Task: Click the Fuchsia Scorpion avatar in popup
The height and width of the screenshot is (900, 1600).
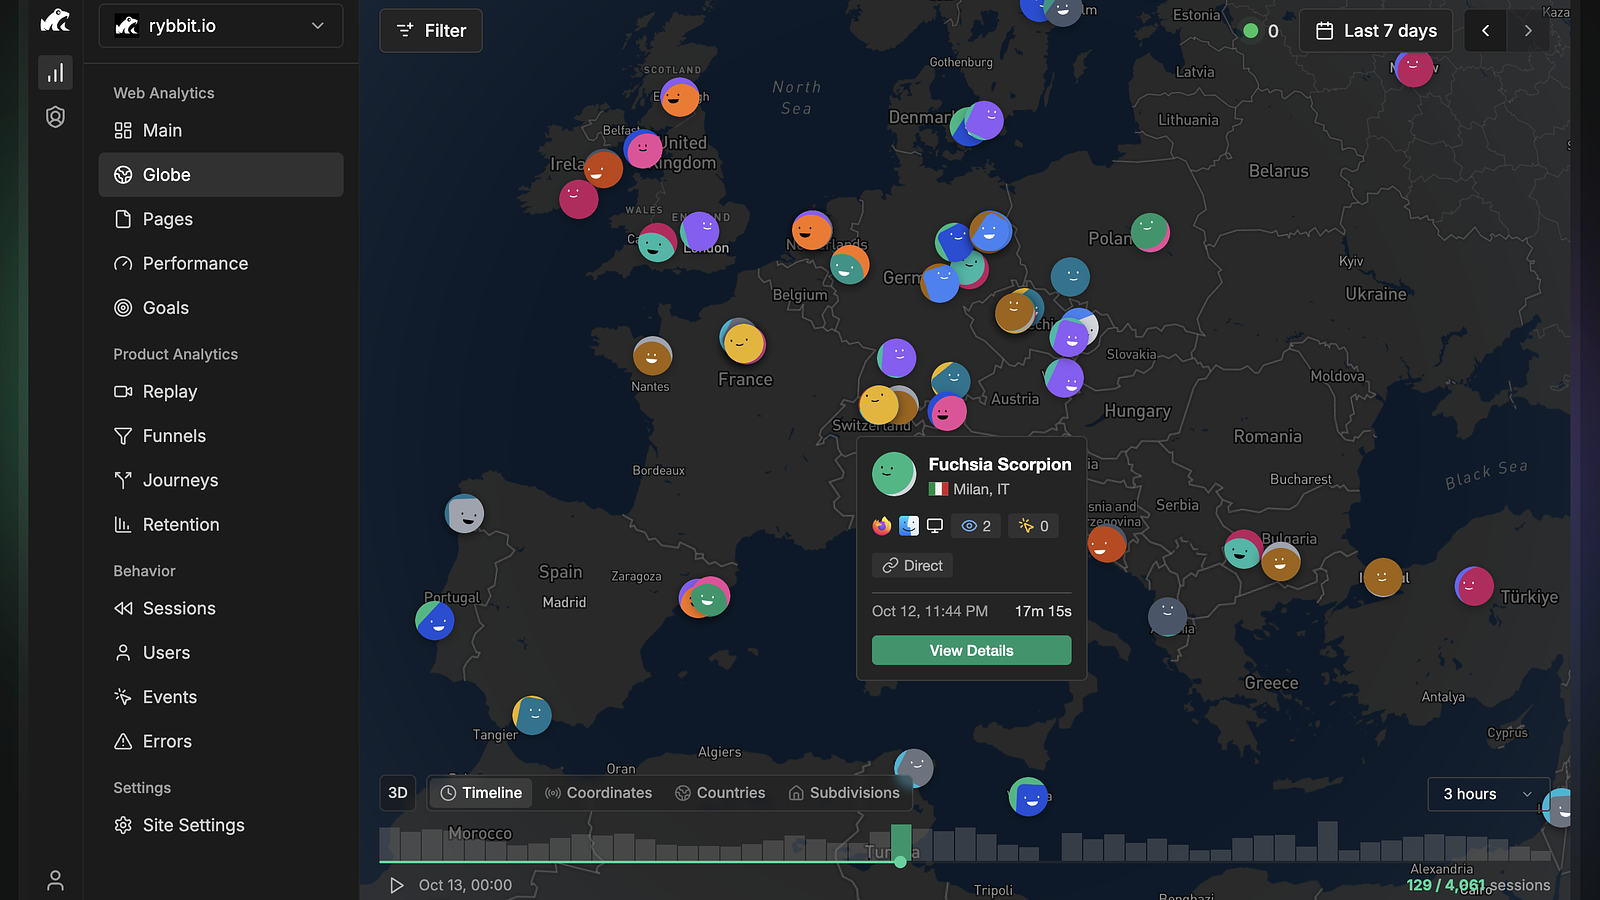Action: 894,475
